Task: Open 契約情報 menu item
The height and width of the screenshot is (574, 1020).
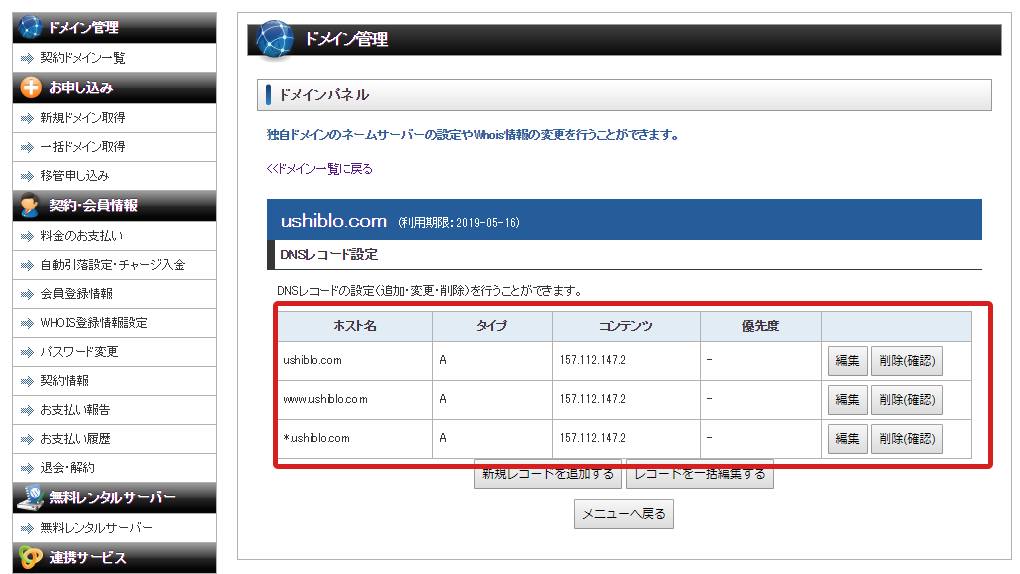Action: [x=64, y=381]
